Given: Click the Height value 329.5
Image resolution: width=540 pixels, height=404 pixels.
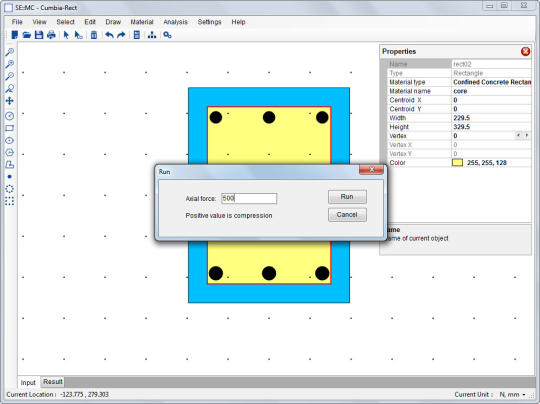Looking at the screenshot, I should tap(491, 127).
